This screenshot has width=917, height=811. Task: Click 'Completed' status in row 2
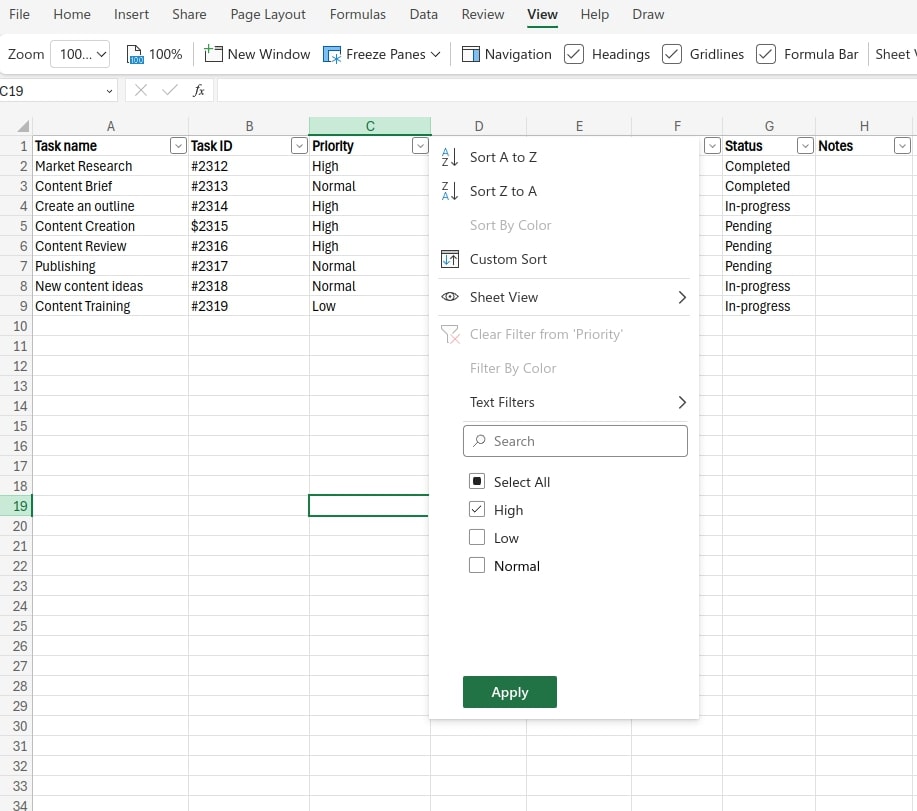coord(768,166)
